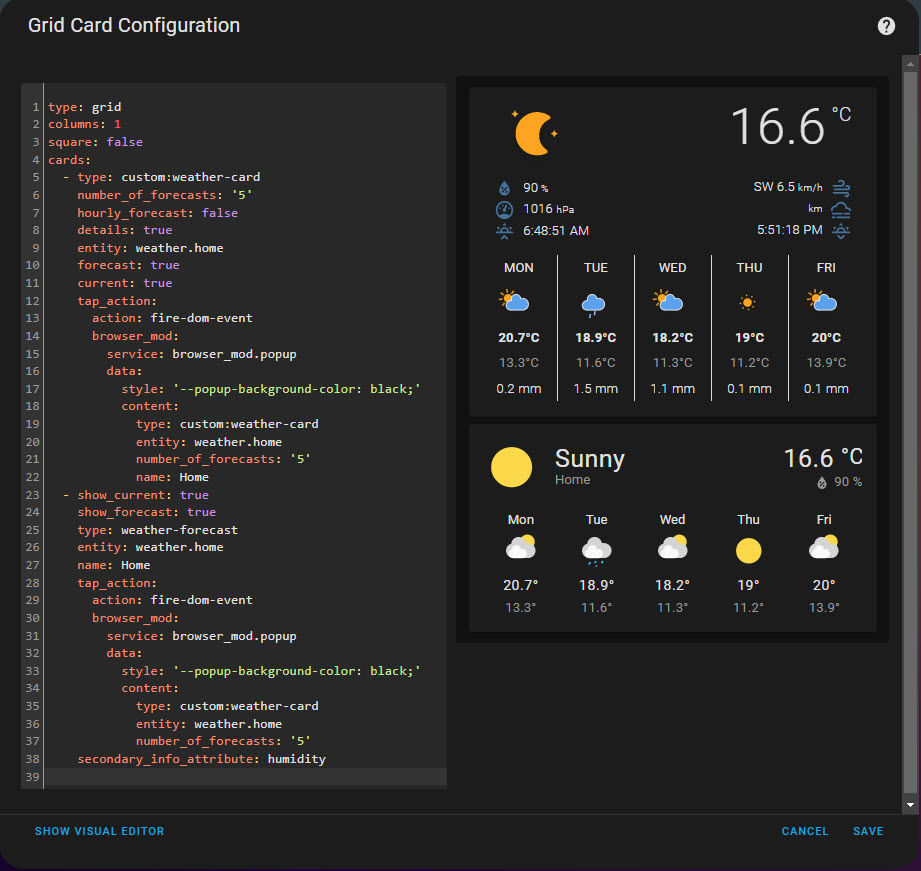
Task: Click Friday's sun-and-cloud forecast icon
Action: point(825,300)
